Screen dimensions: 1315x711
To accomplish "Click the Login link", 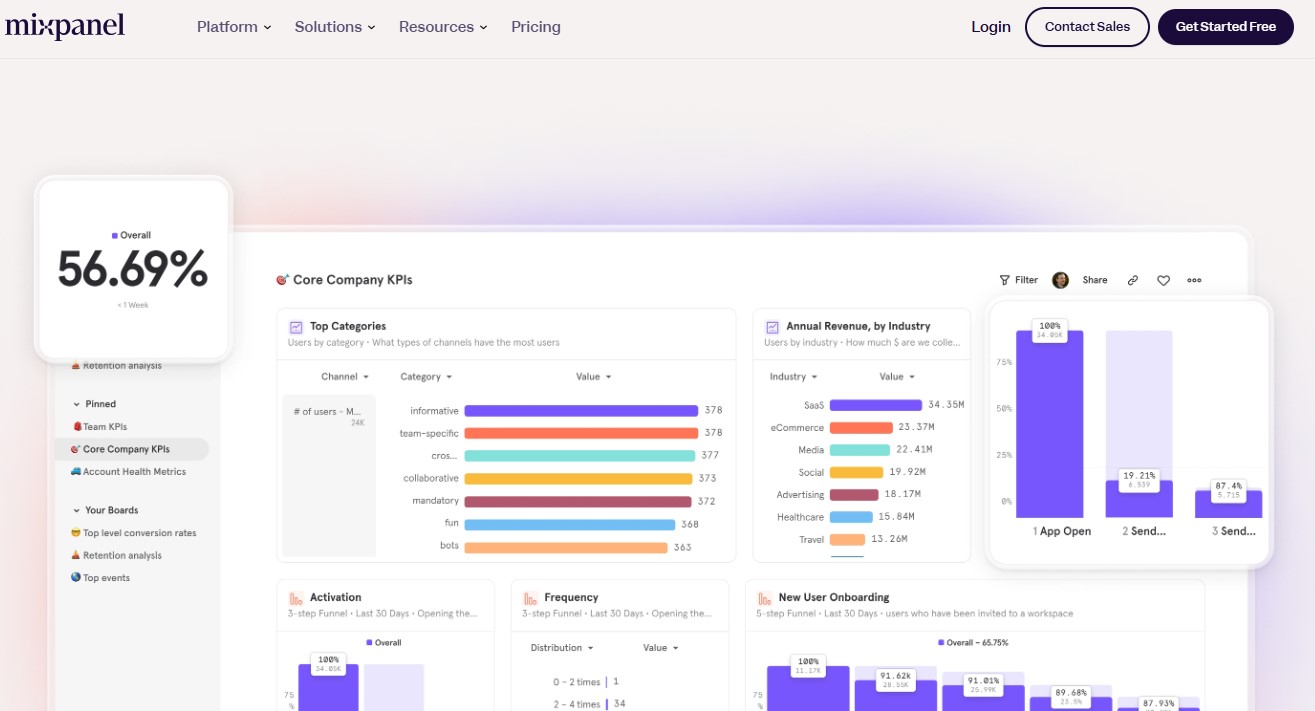I will (x=991, y=27).
